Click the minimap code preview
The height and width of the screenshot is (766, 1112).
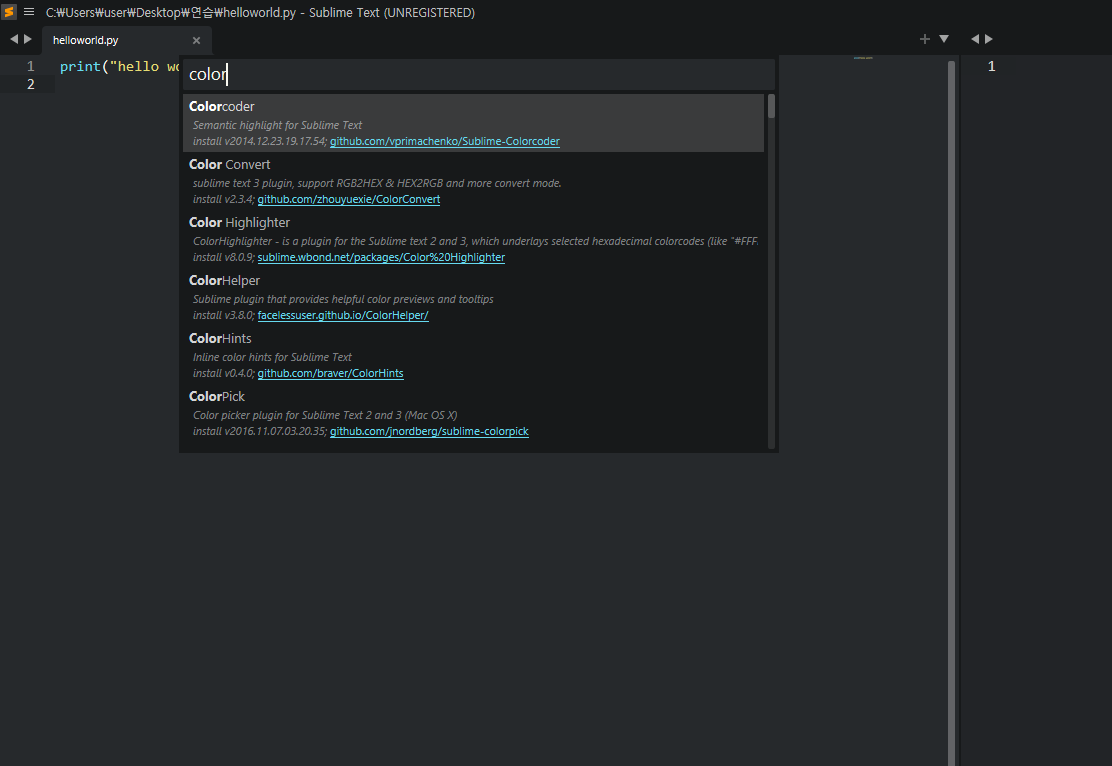pyautogui.click(x=863, y=58)
